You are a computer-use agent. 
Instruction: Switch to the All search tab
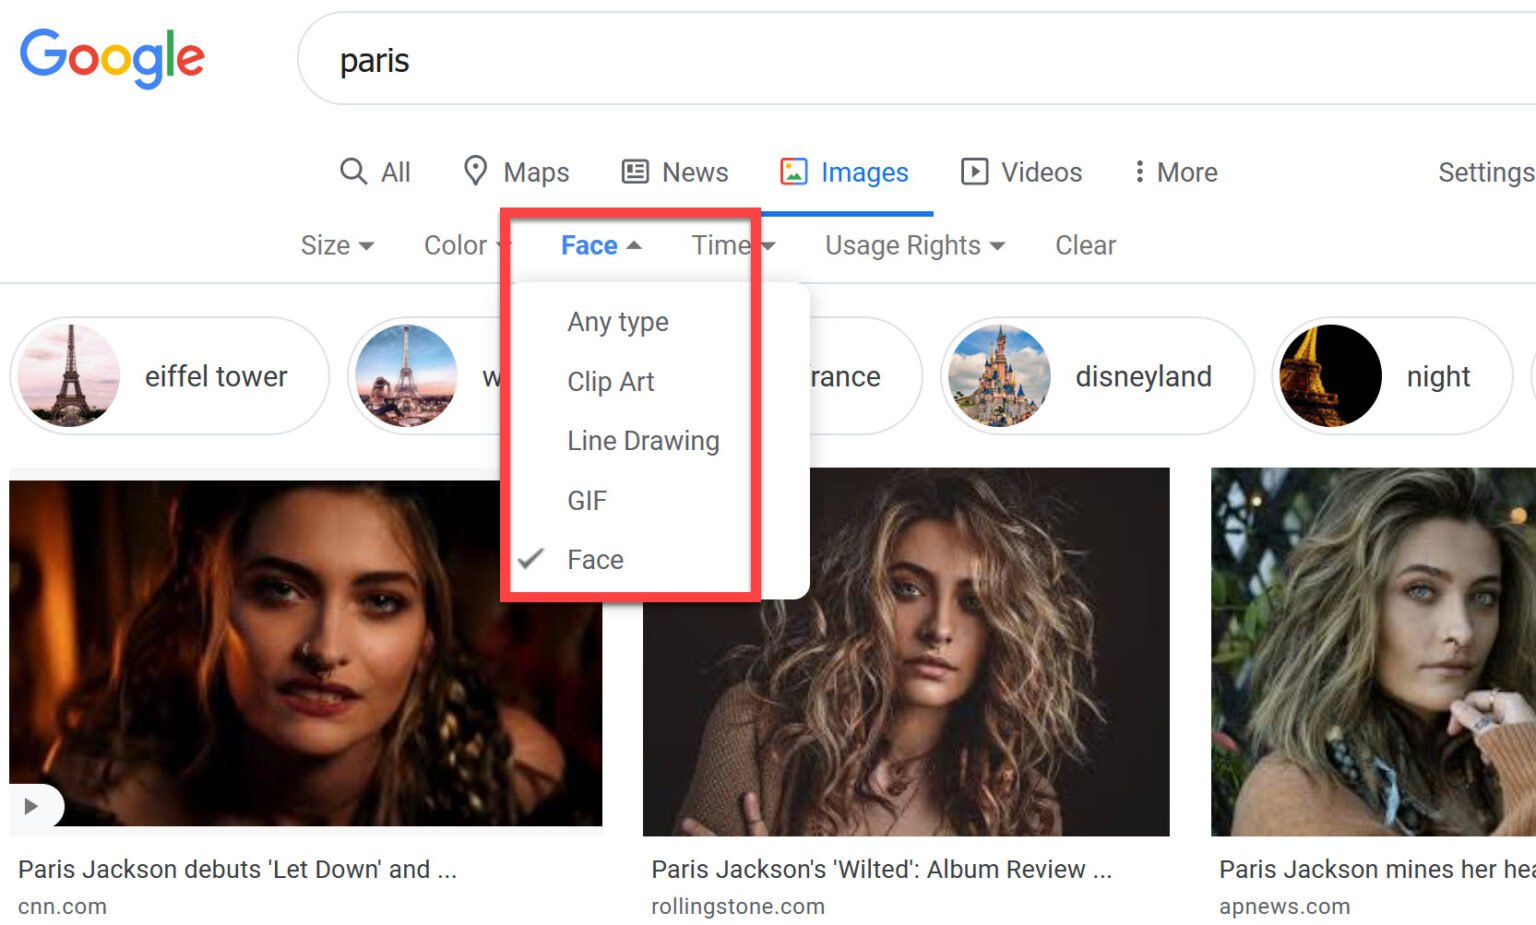[392, 171]
